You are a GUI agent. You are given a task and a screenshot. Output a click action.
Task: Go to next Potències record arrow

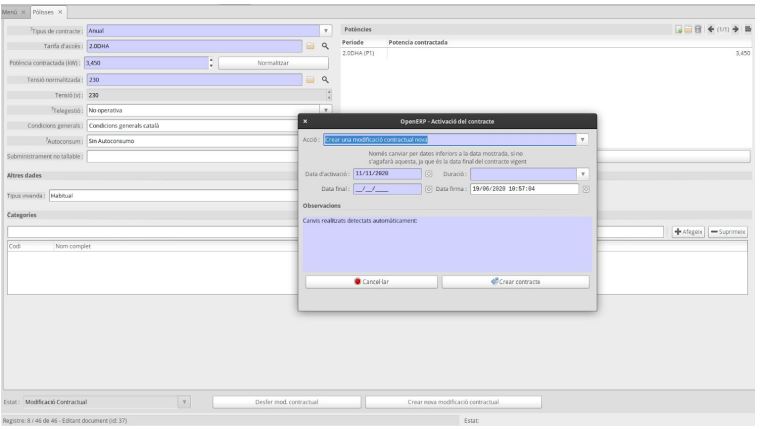(x=735, y=30)
